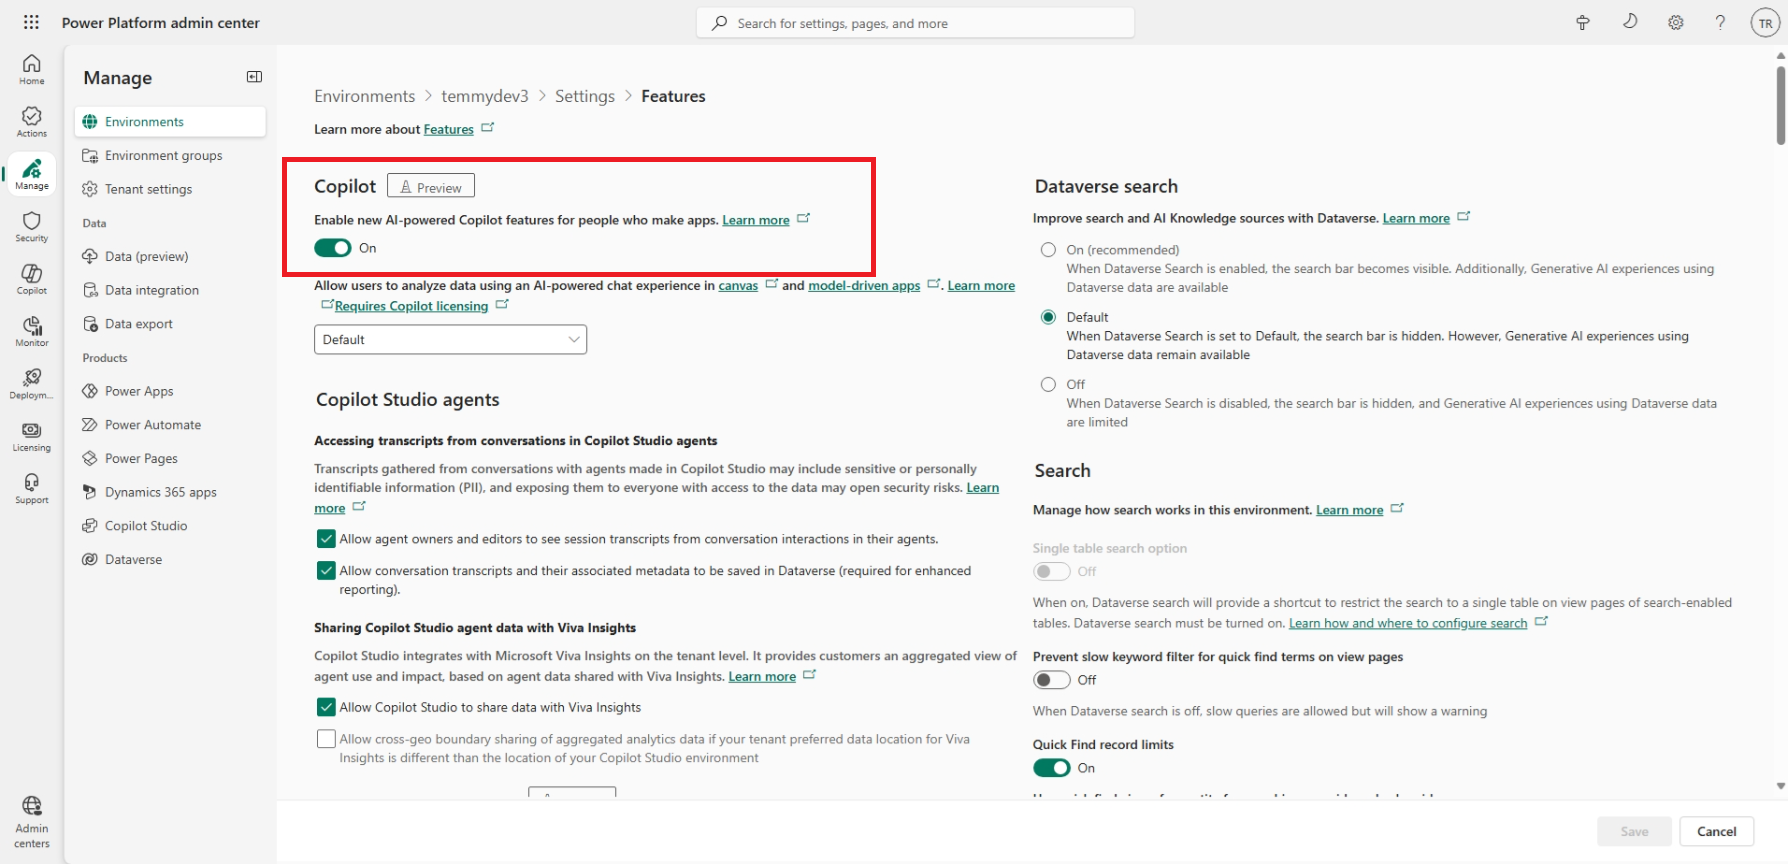
Task: Uncheck Allow conversation transcripts saved in Dataverse
Action: tap(326, 571)
